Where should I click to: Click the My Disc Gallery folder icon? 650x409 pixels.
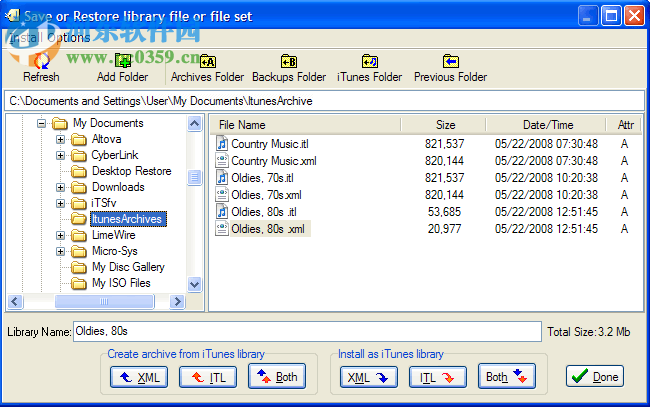78,267
